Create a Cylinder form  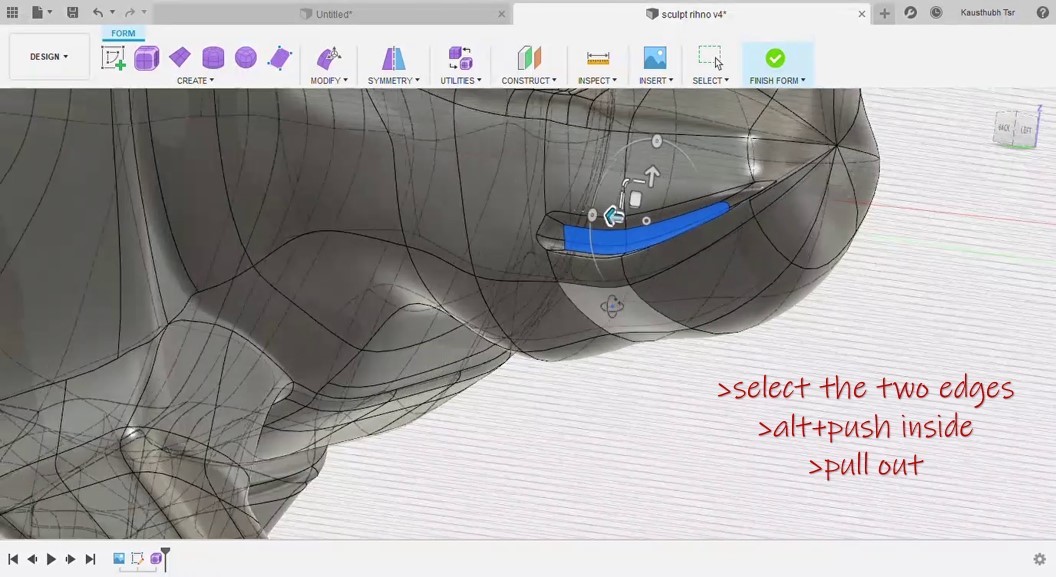(x=213, y=58)
